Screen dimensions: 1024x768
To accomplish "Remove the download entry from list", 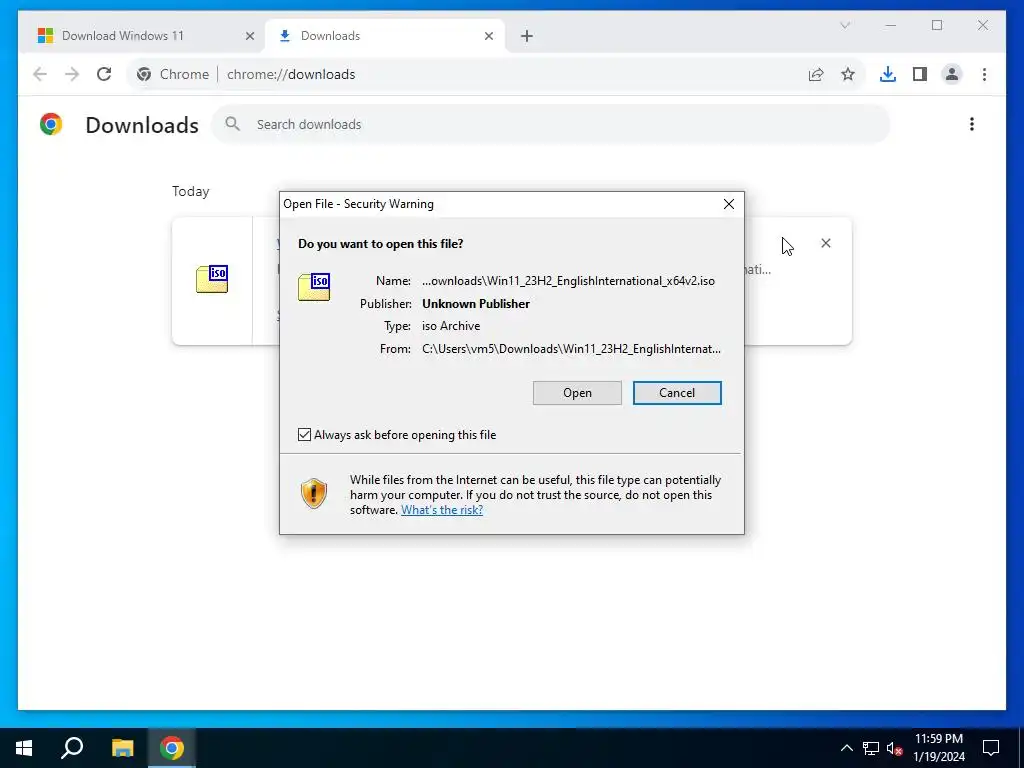I will coord(825,244).
